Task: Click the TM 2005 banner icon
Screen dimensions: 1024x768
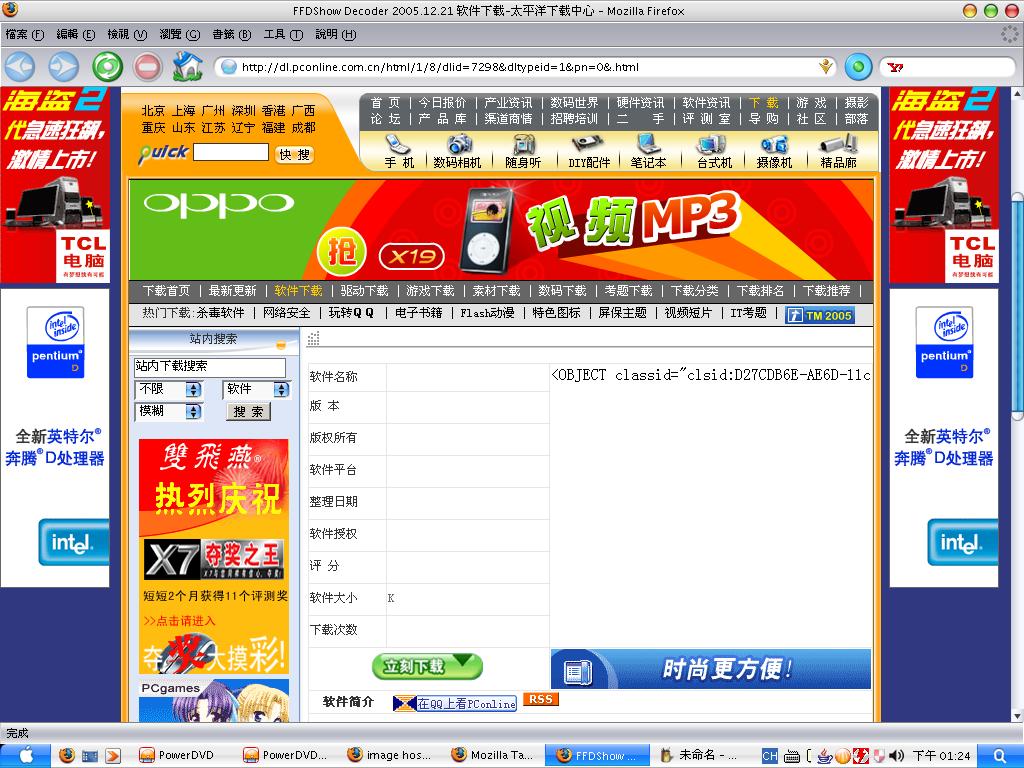Action: click(820, 315)
